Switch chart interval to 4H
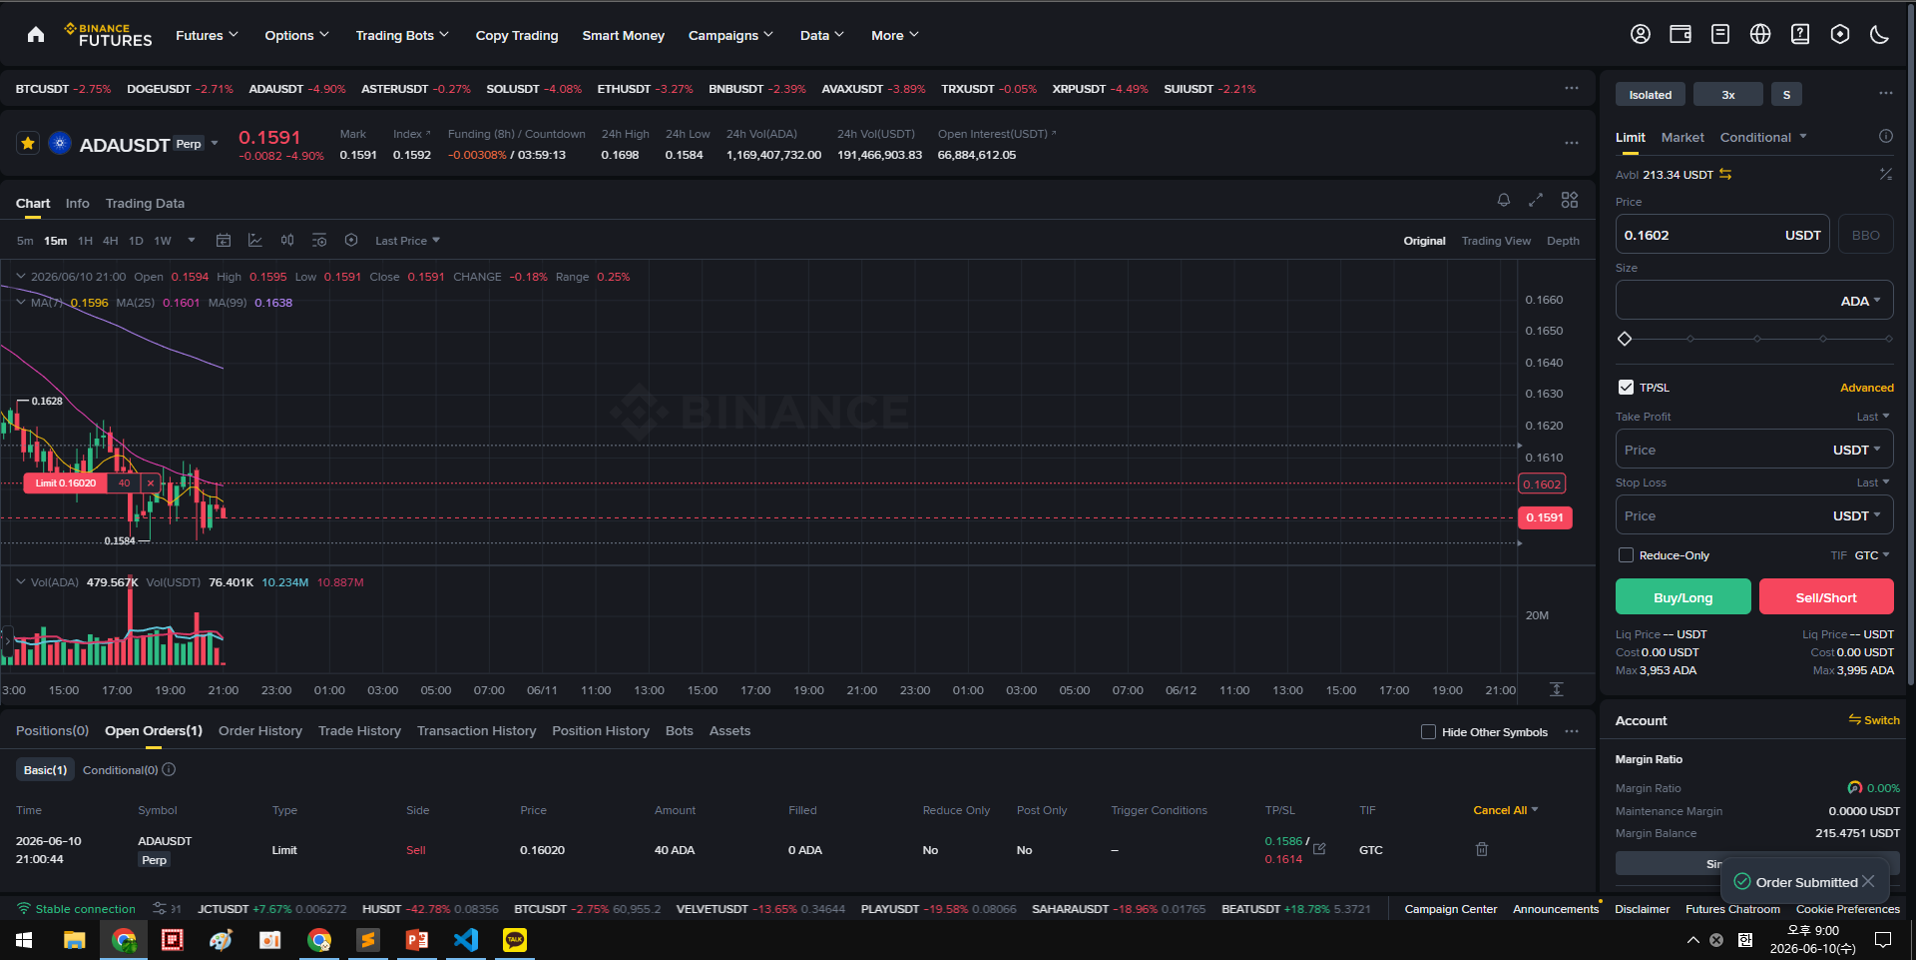 [110, 240]
